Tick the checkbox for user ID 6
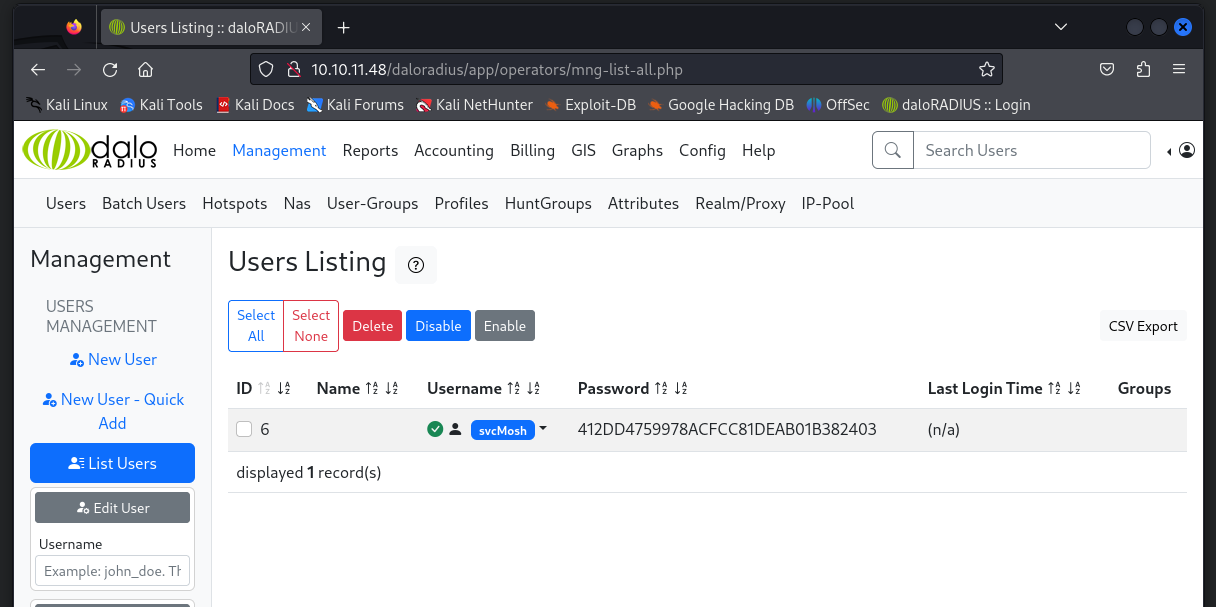1216x607 pixels. (244, 429)
